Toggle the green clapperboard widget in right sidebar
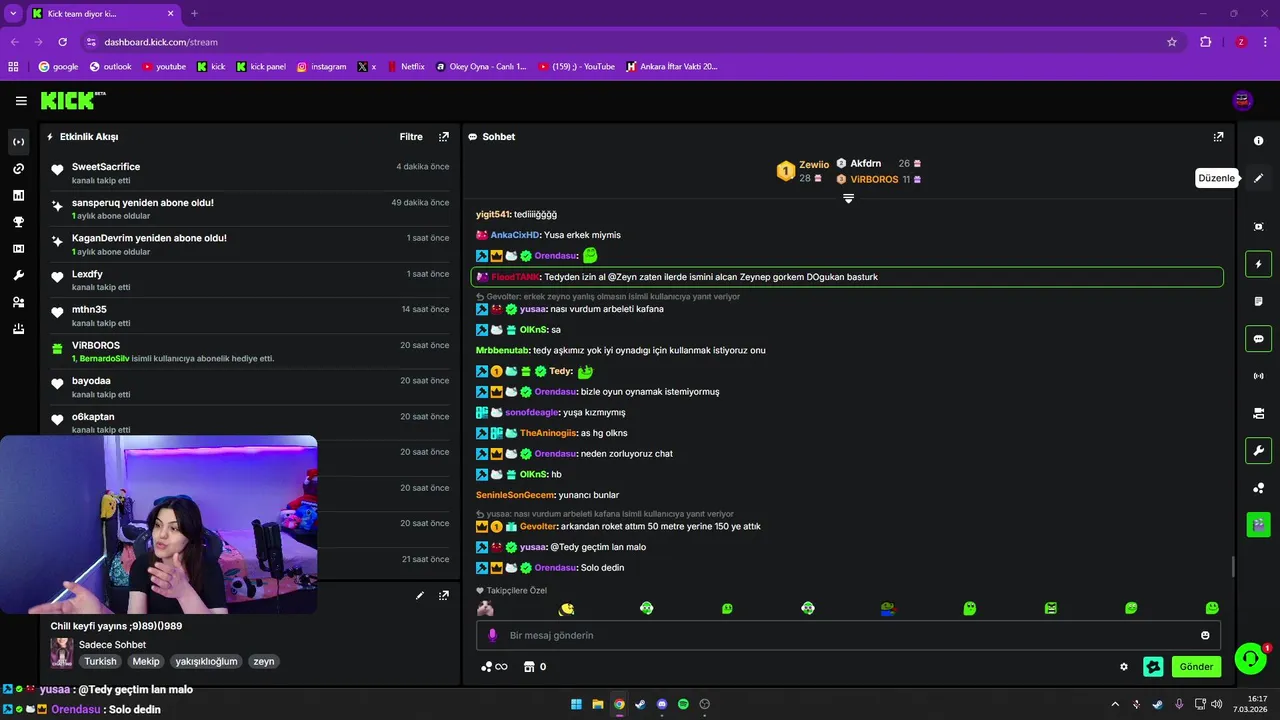Image resolution: width=1280 pixels, height=720 pixels. (1259, 523)
